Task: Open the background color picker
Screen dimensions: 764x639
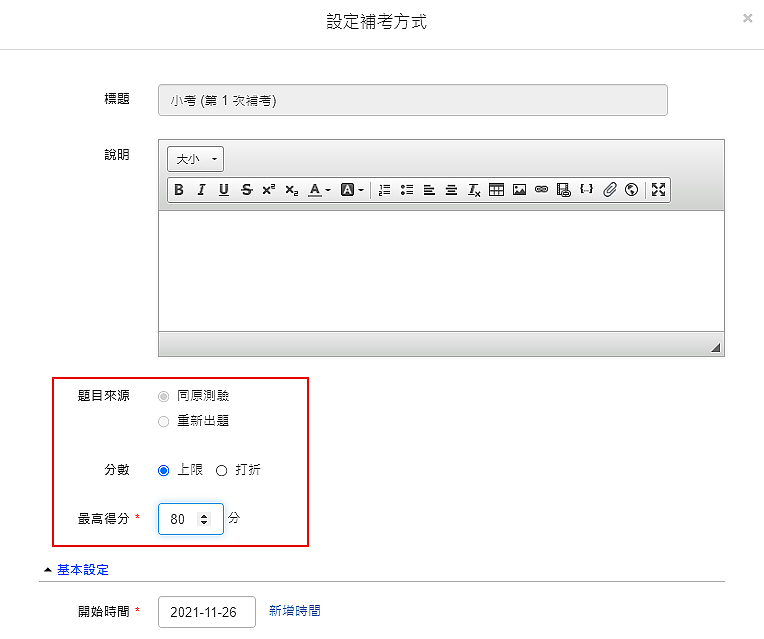Action: tap(352, 190)
